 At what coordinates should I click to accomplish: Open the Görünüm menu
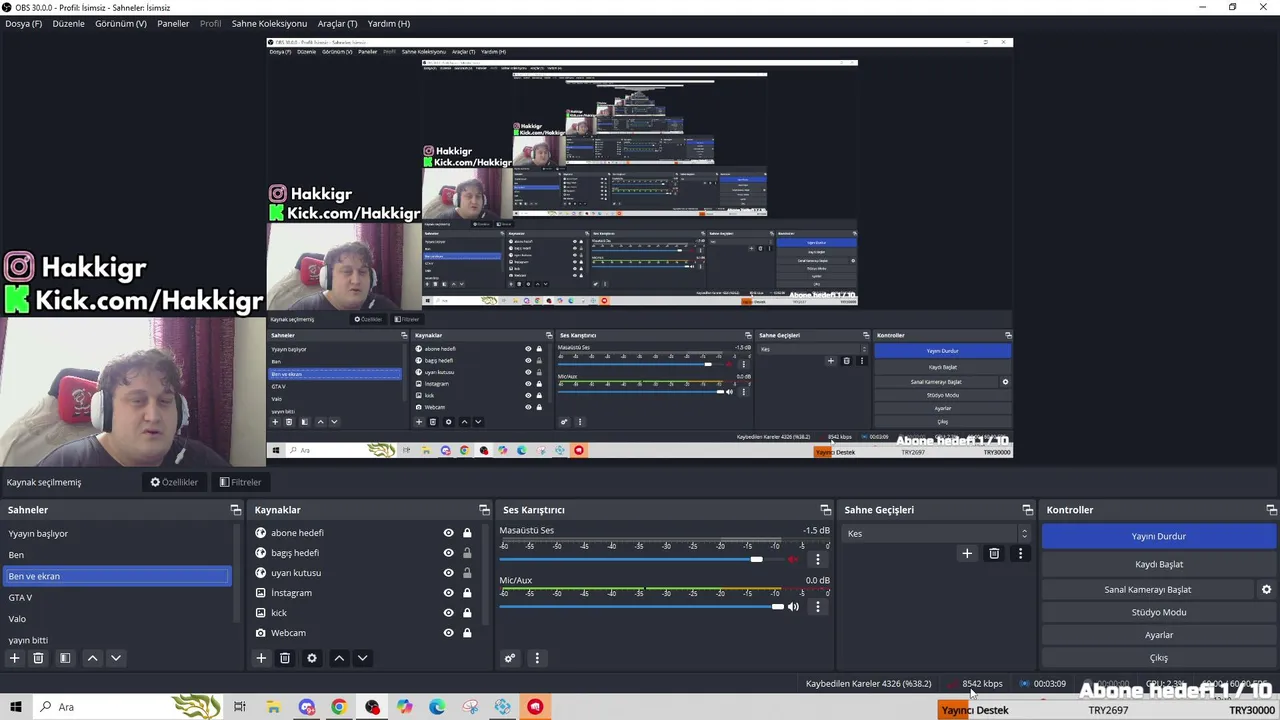[x=121, y=23]
